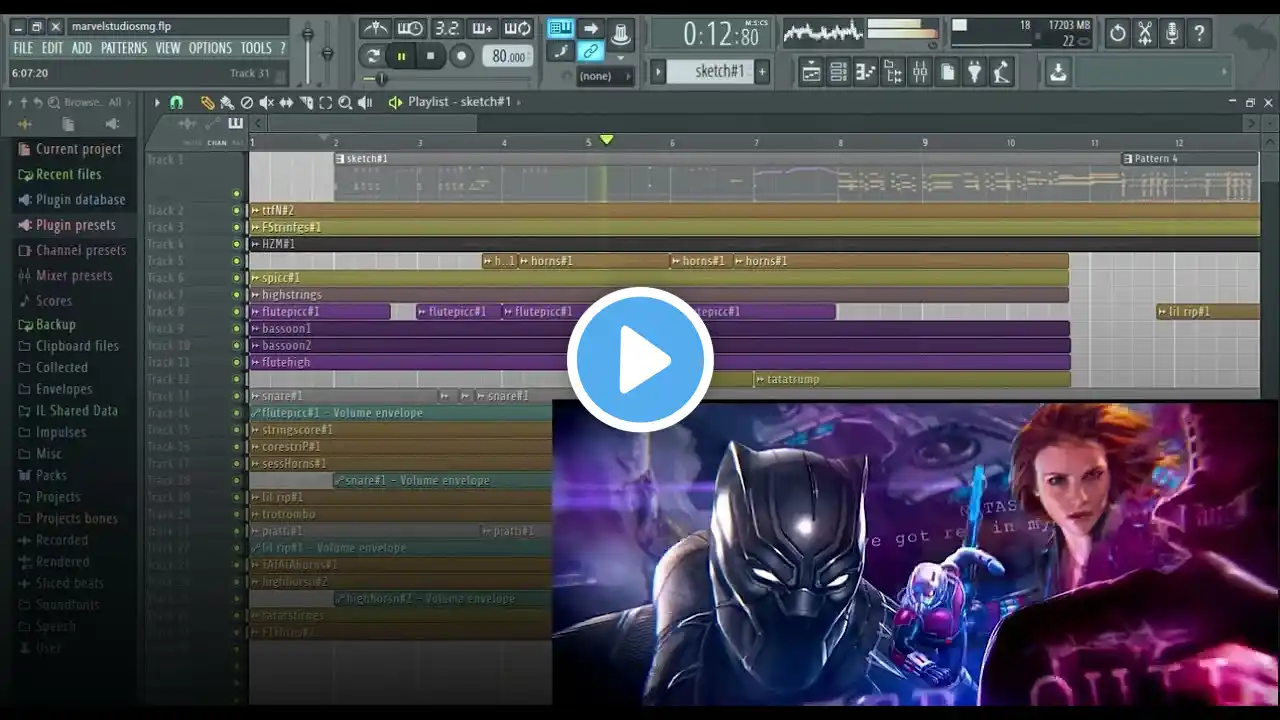Toggle loop recording button
The width and height of the screenshot is (1280, 720).
pos(517,29)
